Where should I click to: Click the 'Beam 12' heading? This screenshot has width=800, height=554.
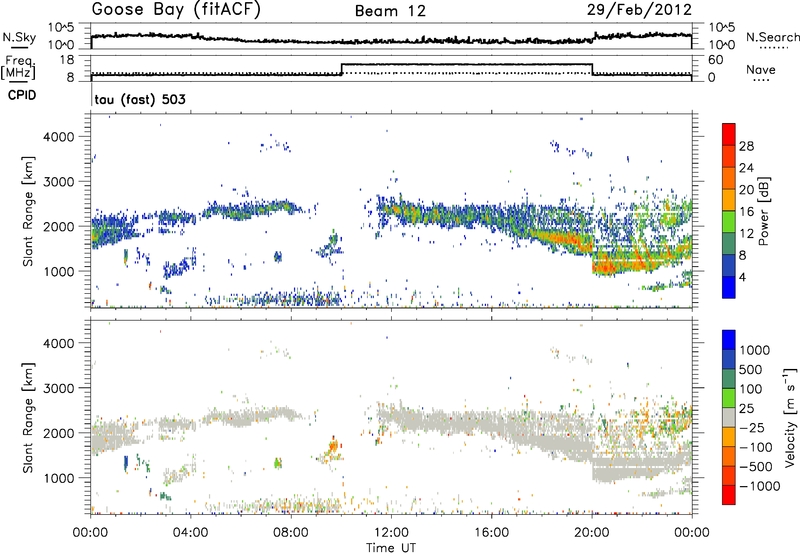click(390, 11)
